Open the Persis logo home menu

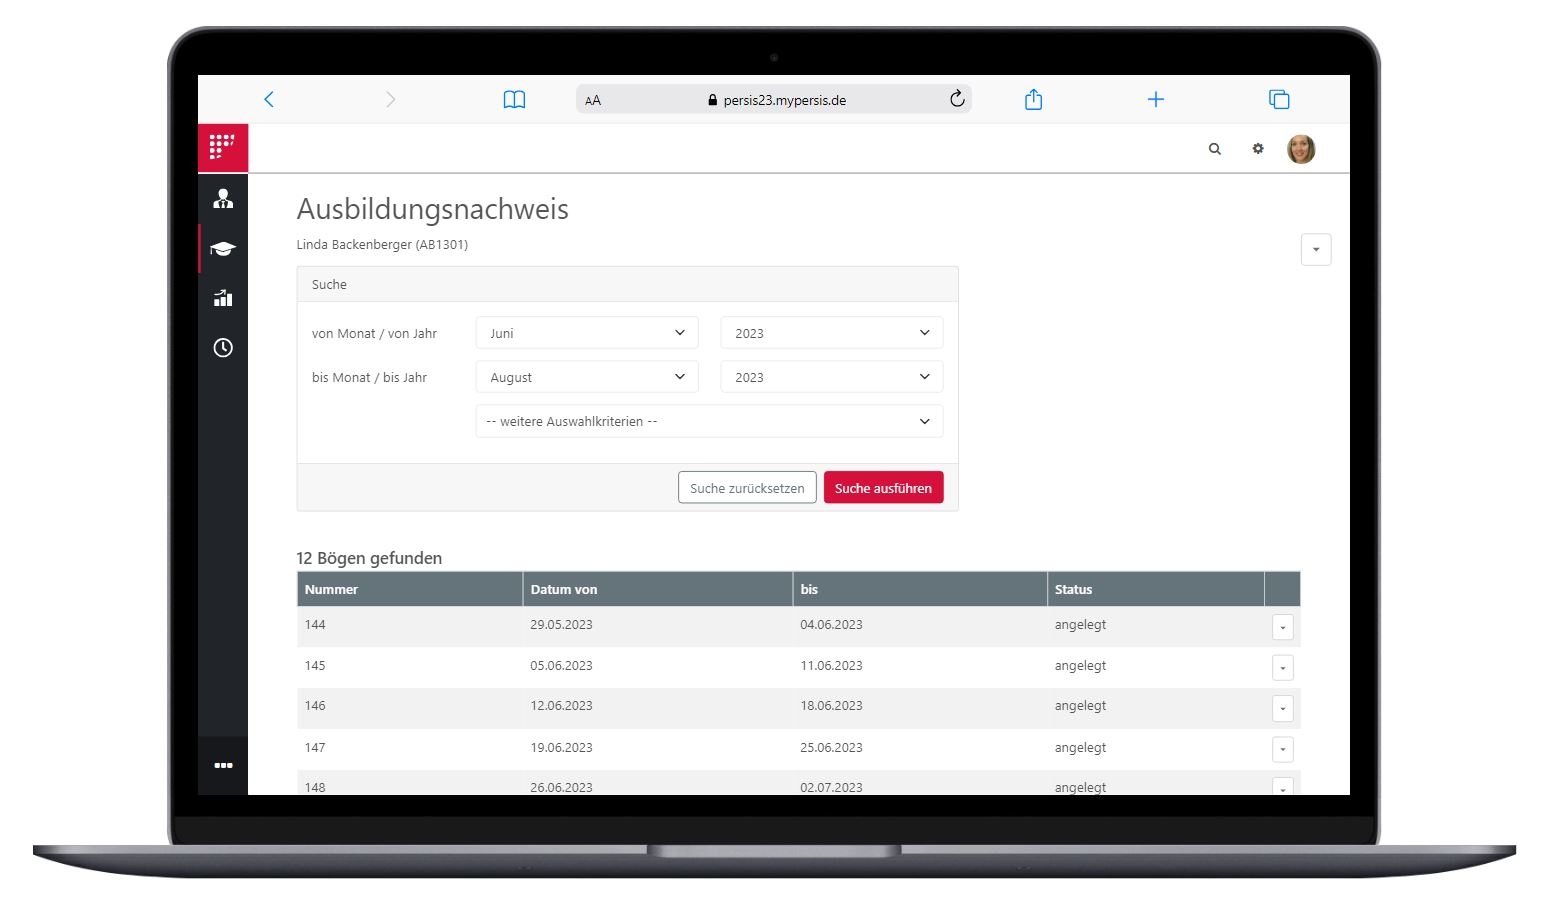coord(223,148)
